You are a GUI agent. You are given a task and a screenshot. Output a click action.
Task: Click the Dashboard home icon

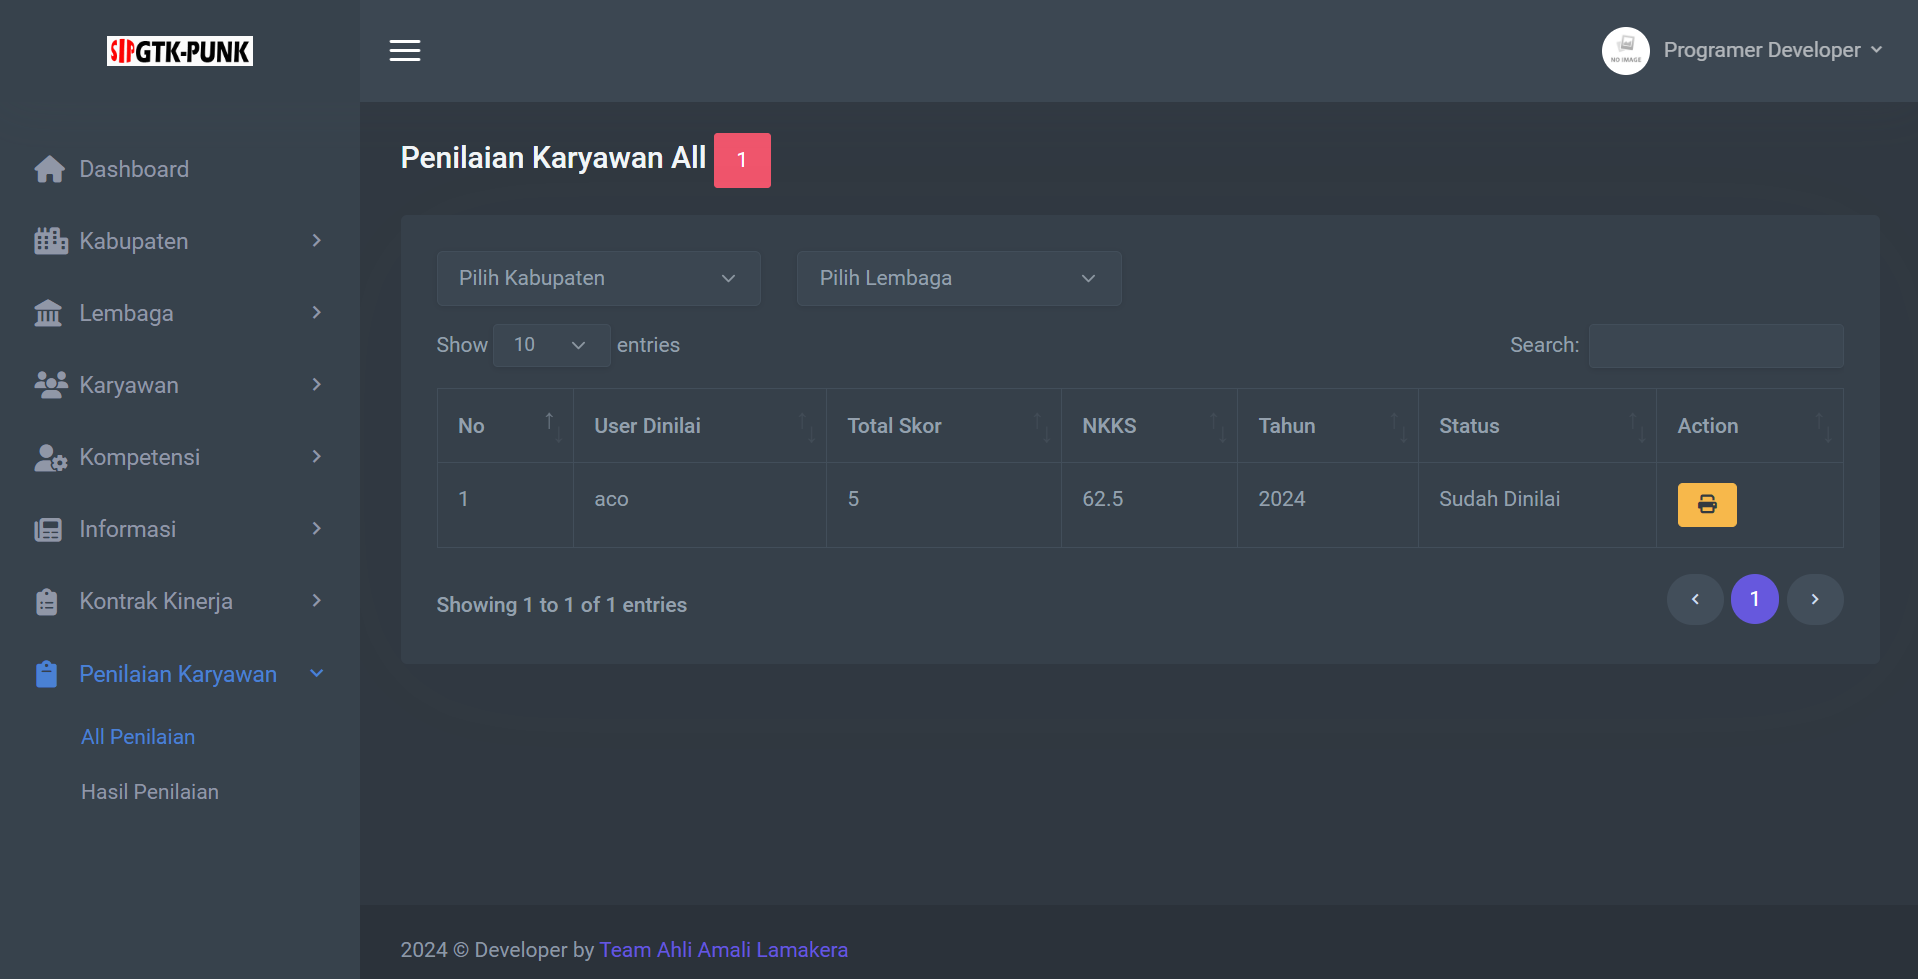[x=49, y=169]
